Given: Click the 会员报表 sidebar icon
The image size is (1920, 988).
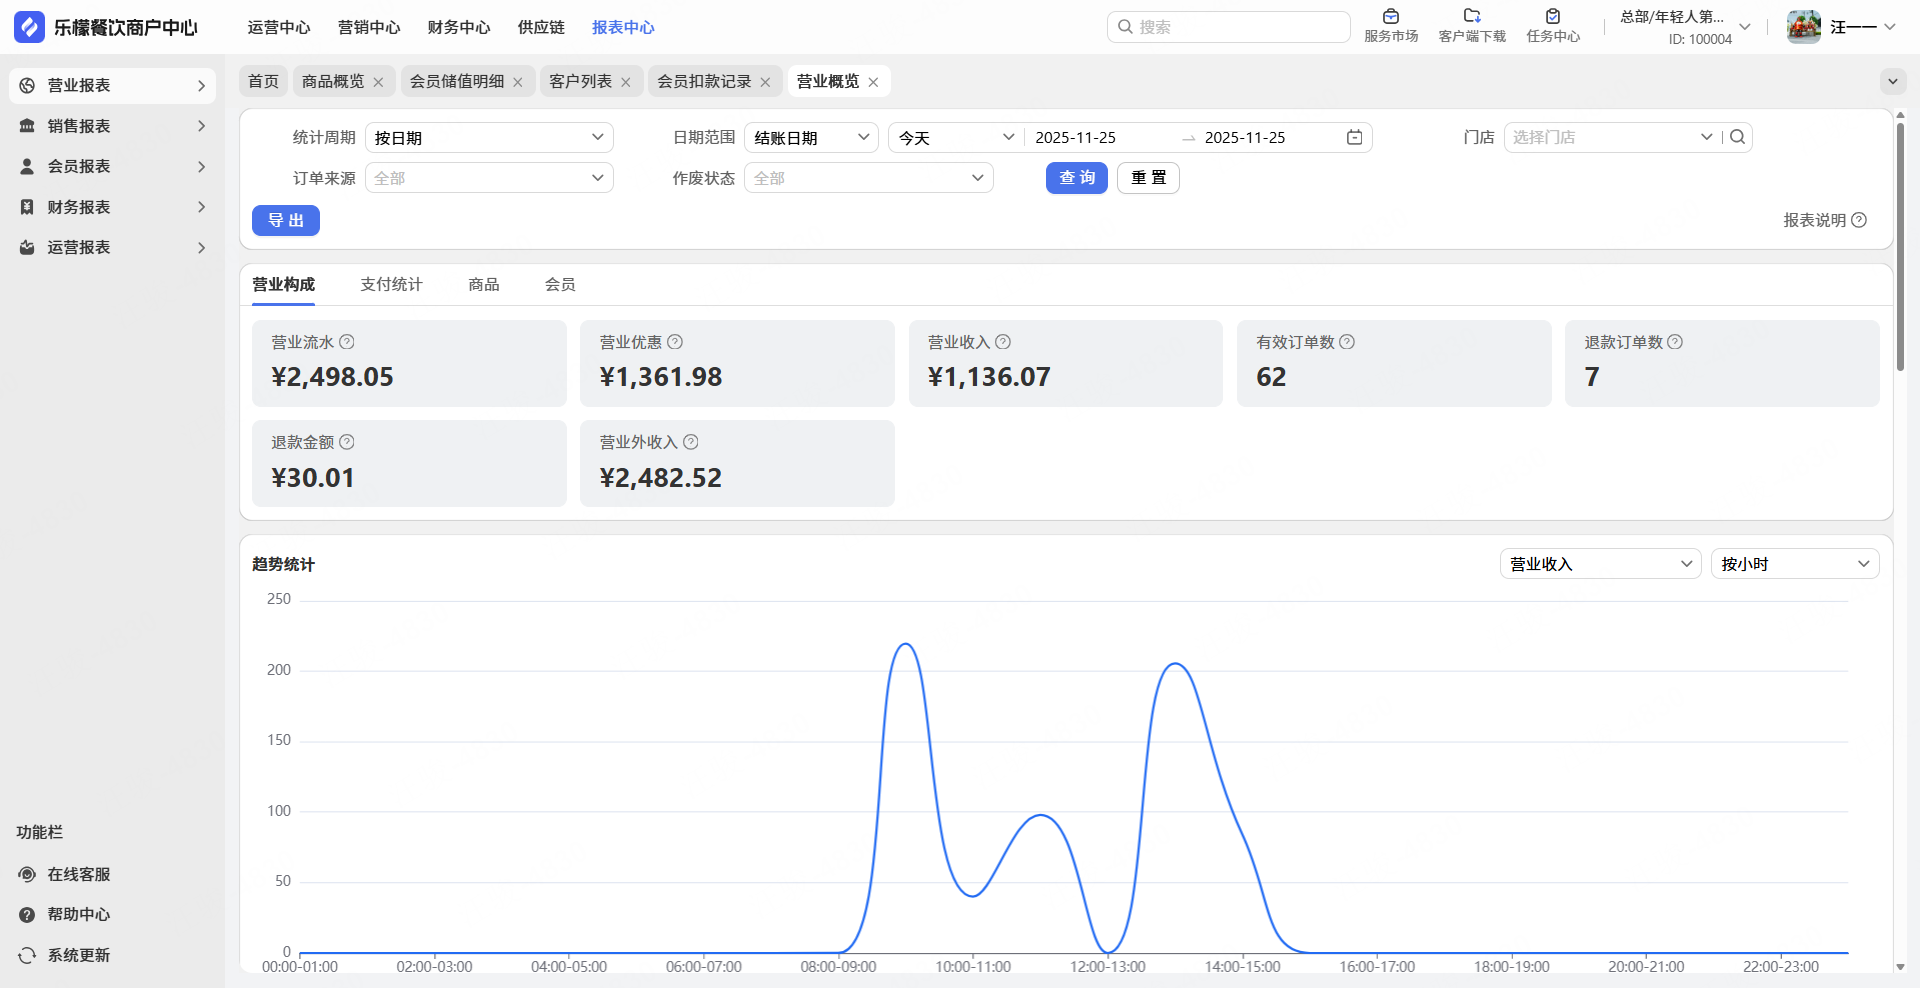Looking at the screenshot, I should click(27, 166).
